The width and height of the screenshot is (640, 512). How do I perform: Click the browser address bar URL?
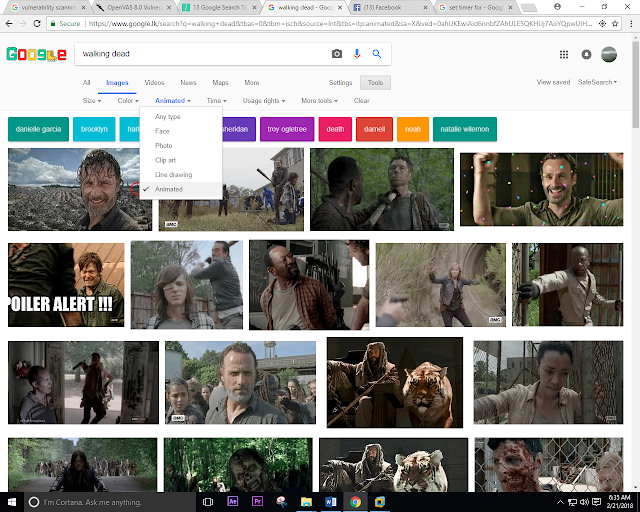coord(340,24)
